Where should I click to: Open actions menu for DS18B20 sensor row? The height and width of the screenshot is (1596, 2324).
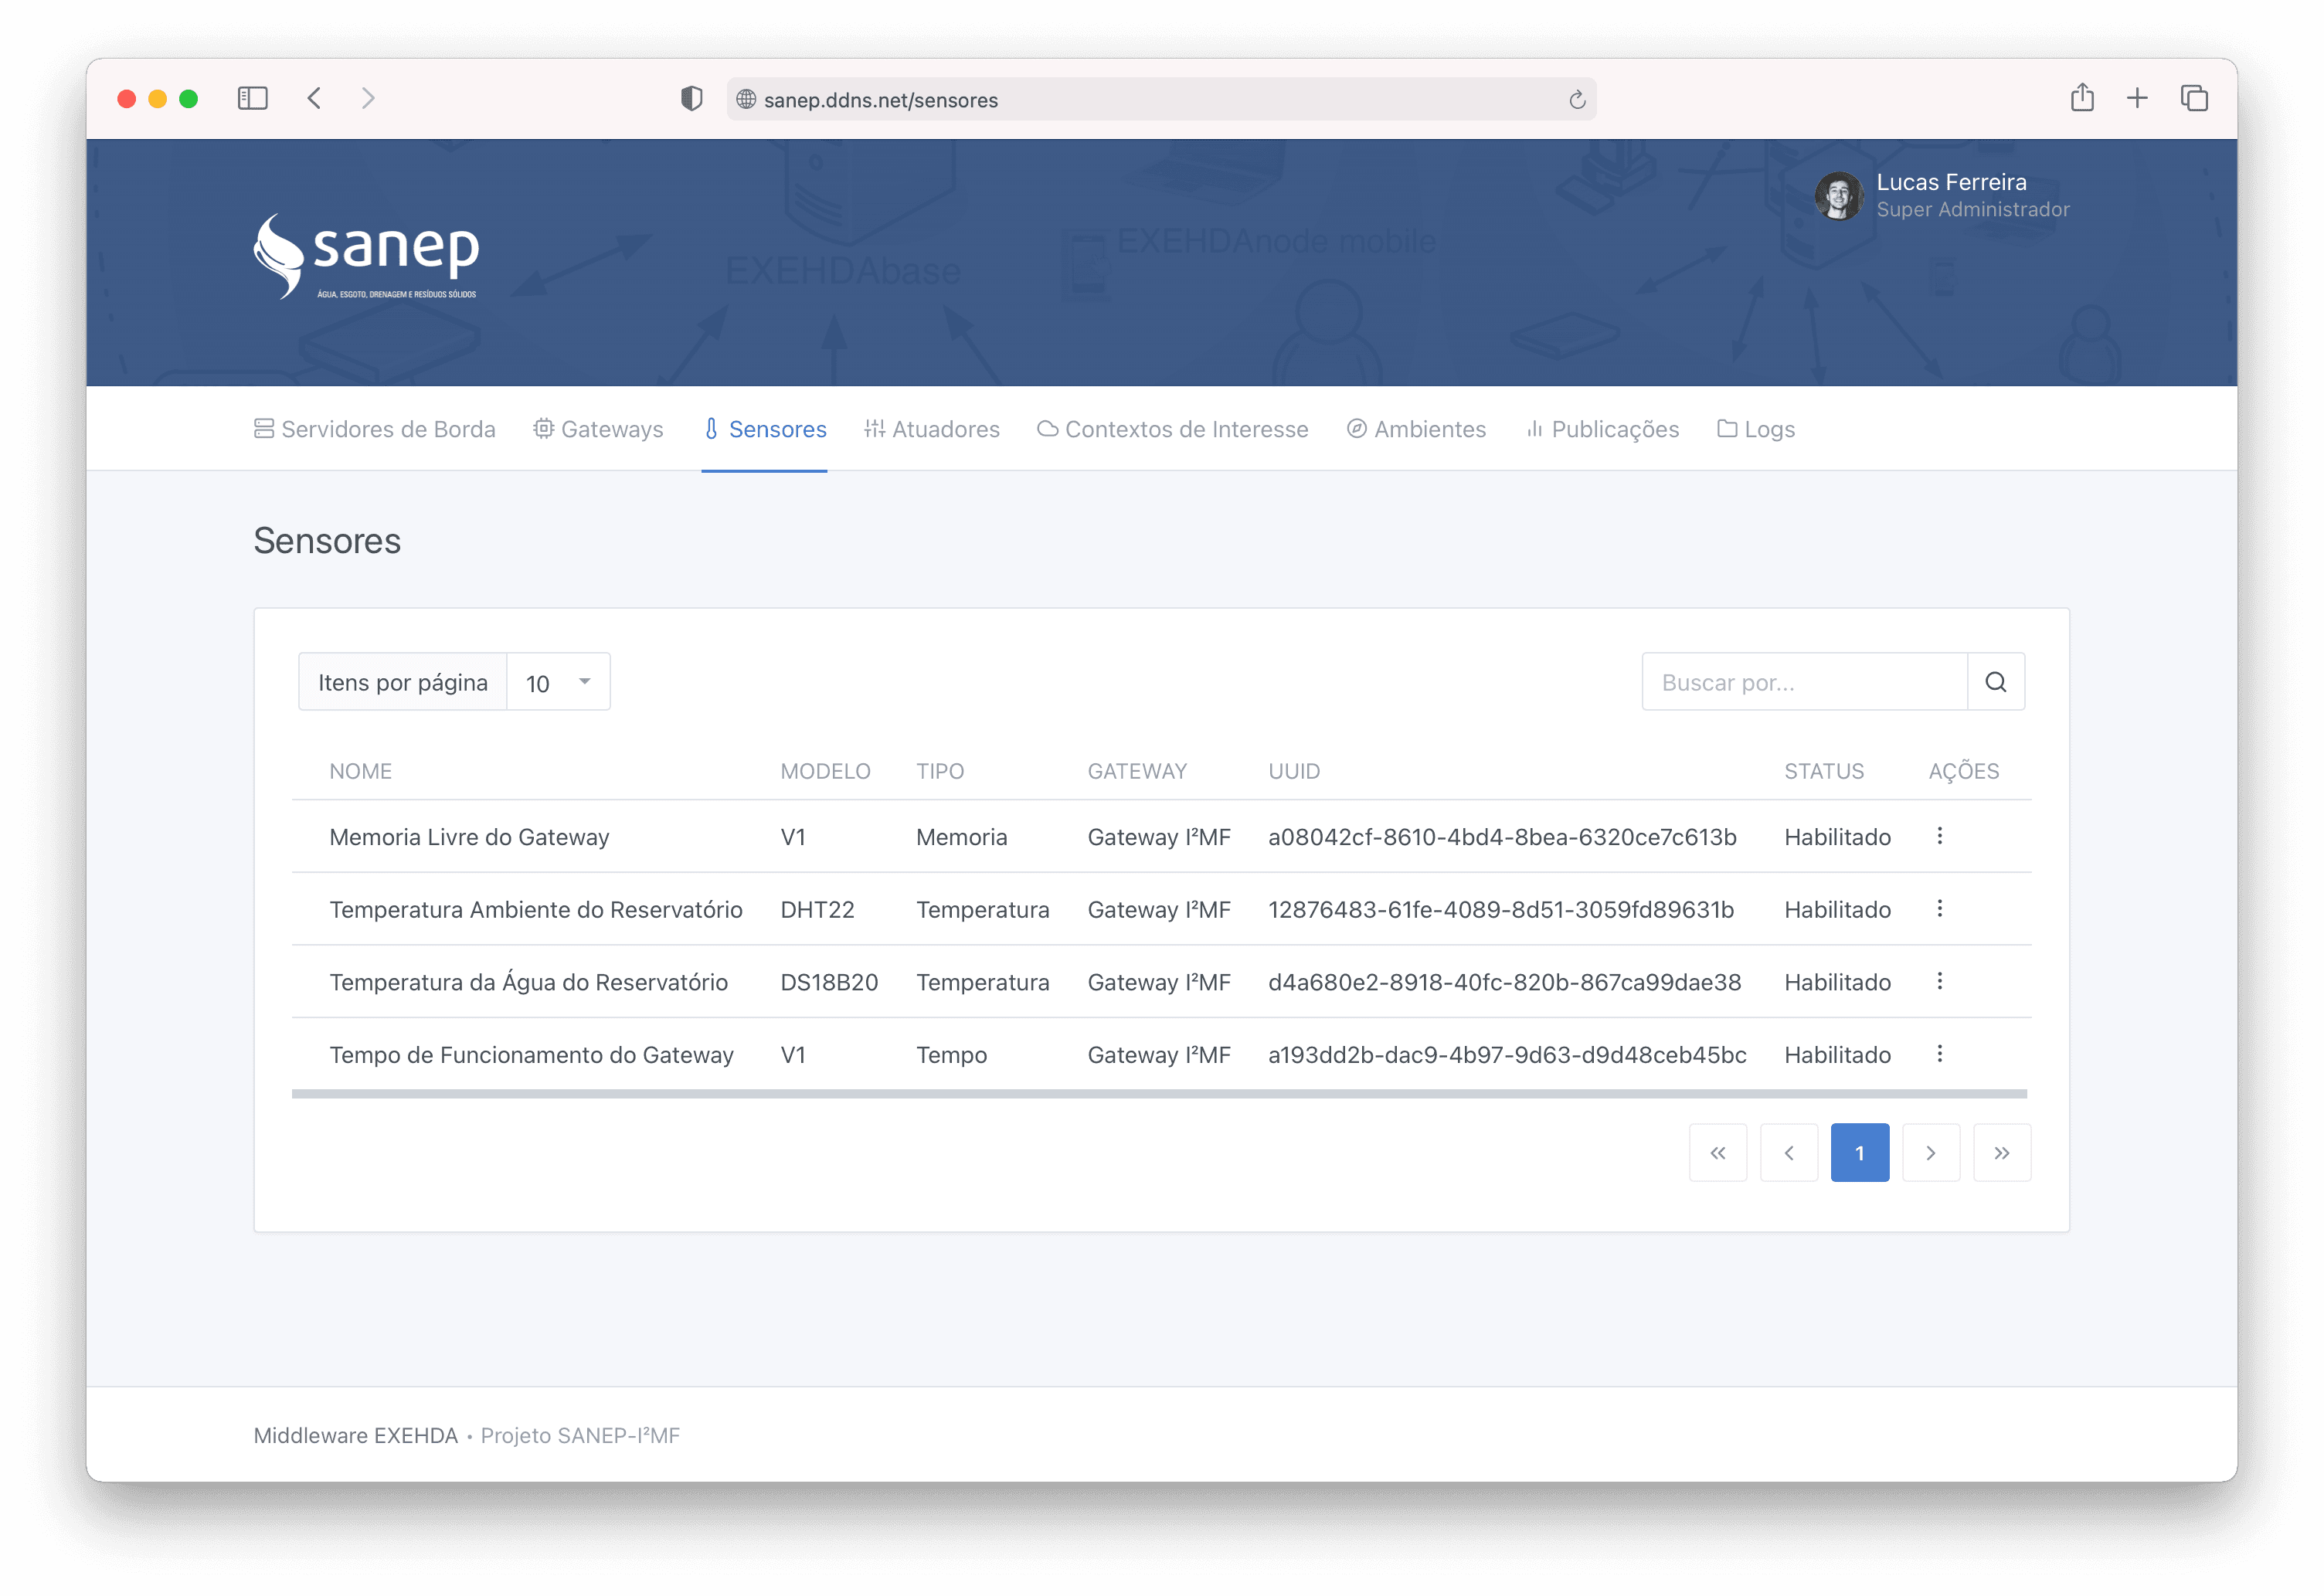(1939, 981)
